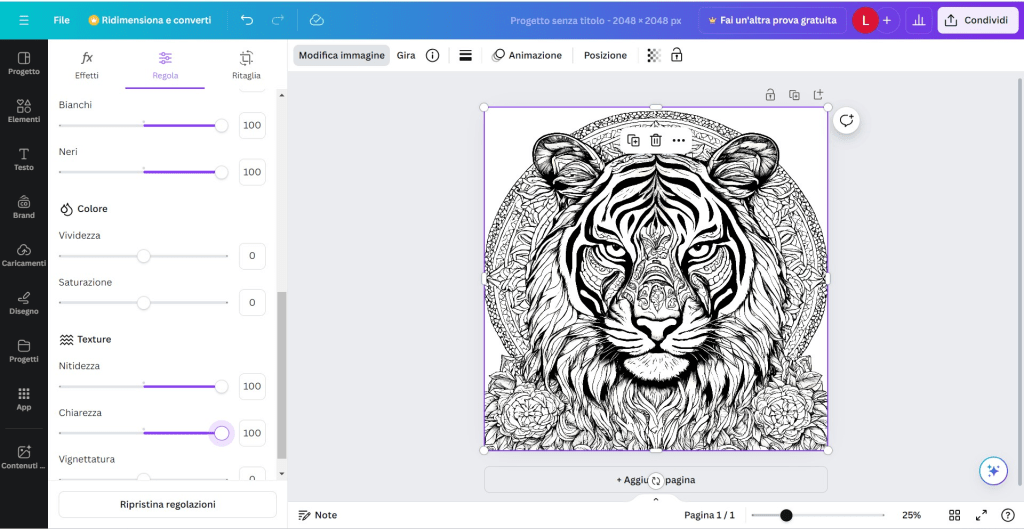1024x529 pixels.
Task: Switch to grid view of pages
Action: point(955,515)
